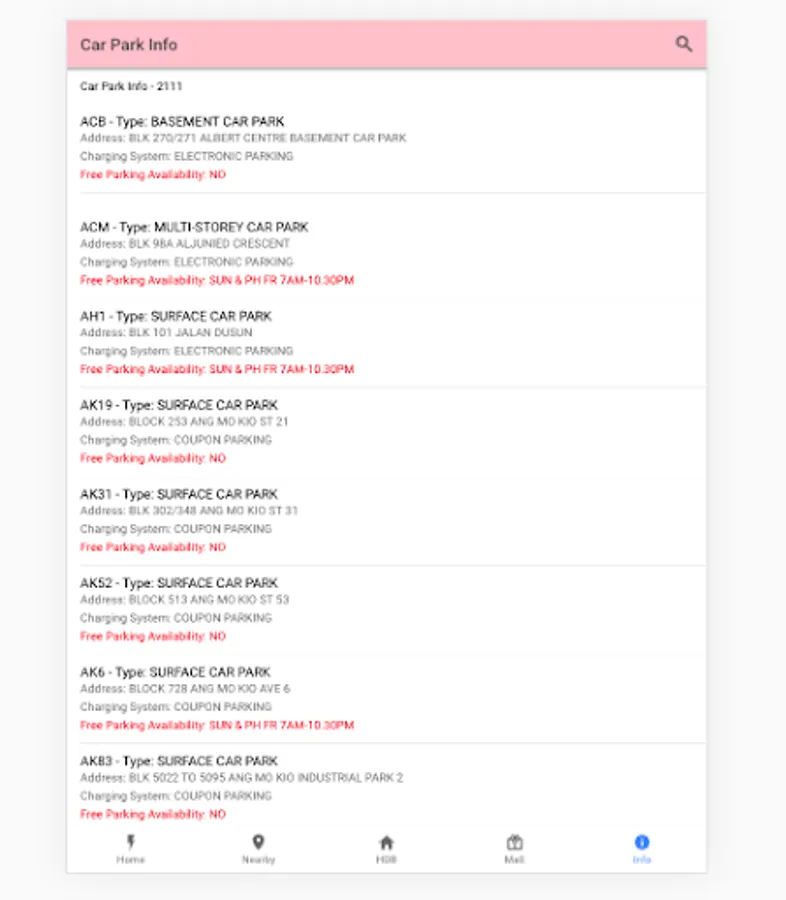Open the AH1 surface car park entry
Image resolution: width=786 pixels, height=900 pixels.
pos(386,342)
